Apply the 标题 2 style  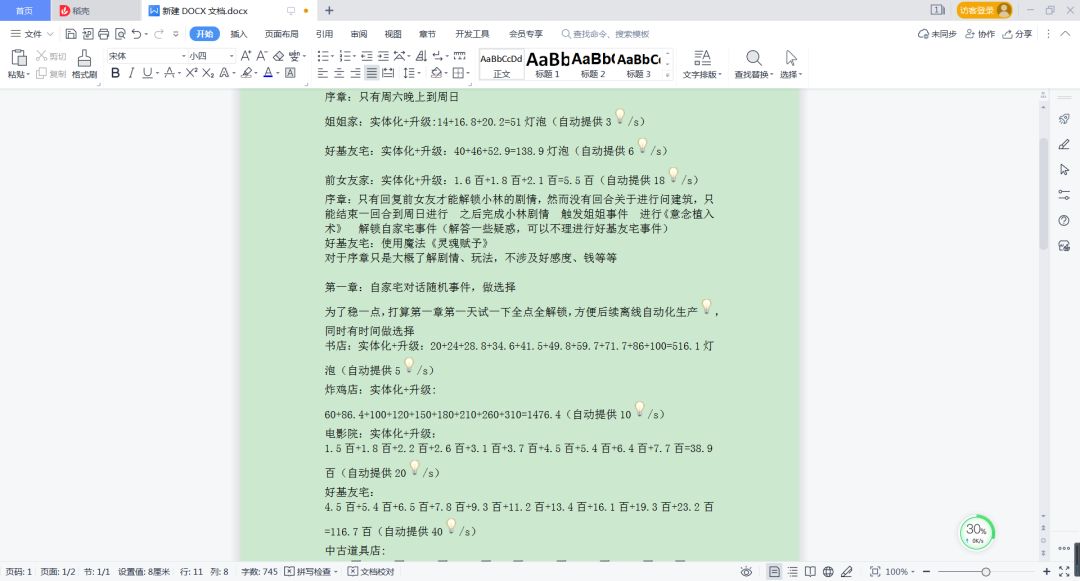click(x=593, y=64)
